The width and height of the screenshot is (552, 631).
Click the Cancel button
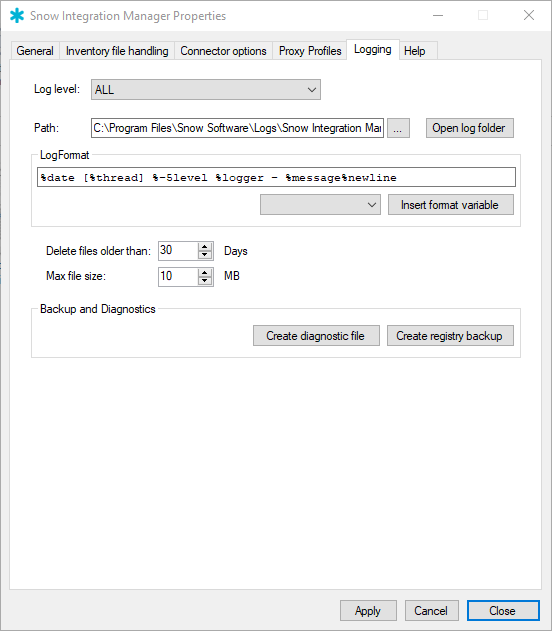[x=431, y=610]
